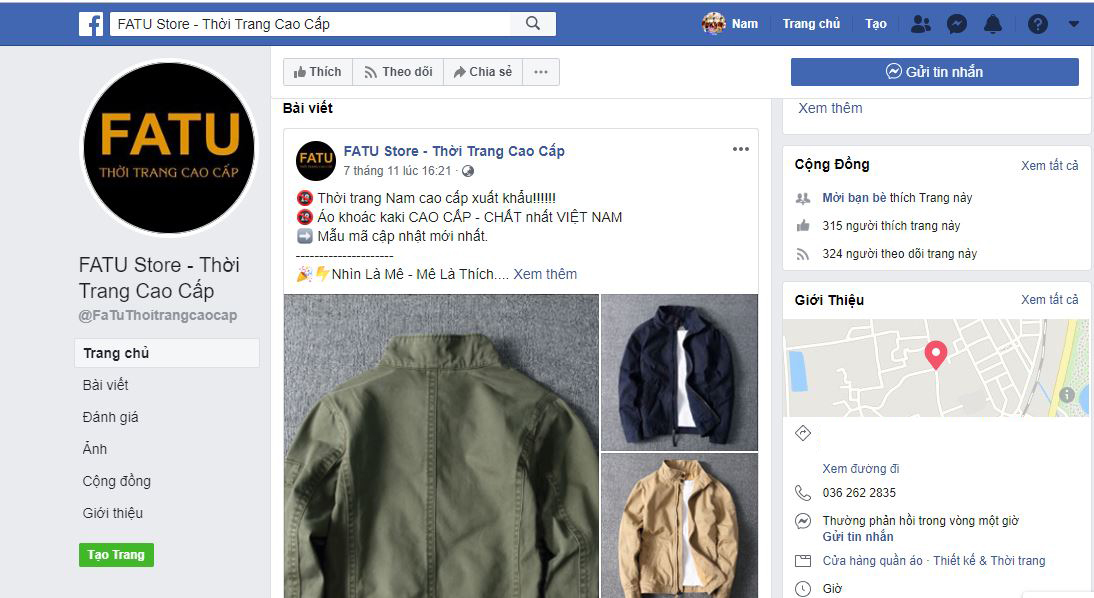The width and height of the screenshot is (1094, 598).
Task: Open the navy jacket photo
Action: 680,373
